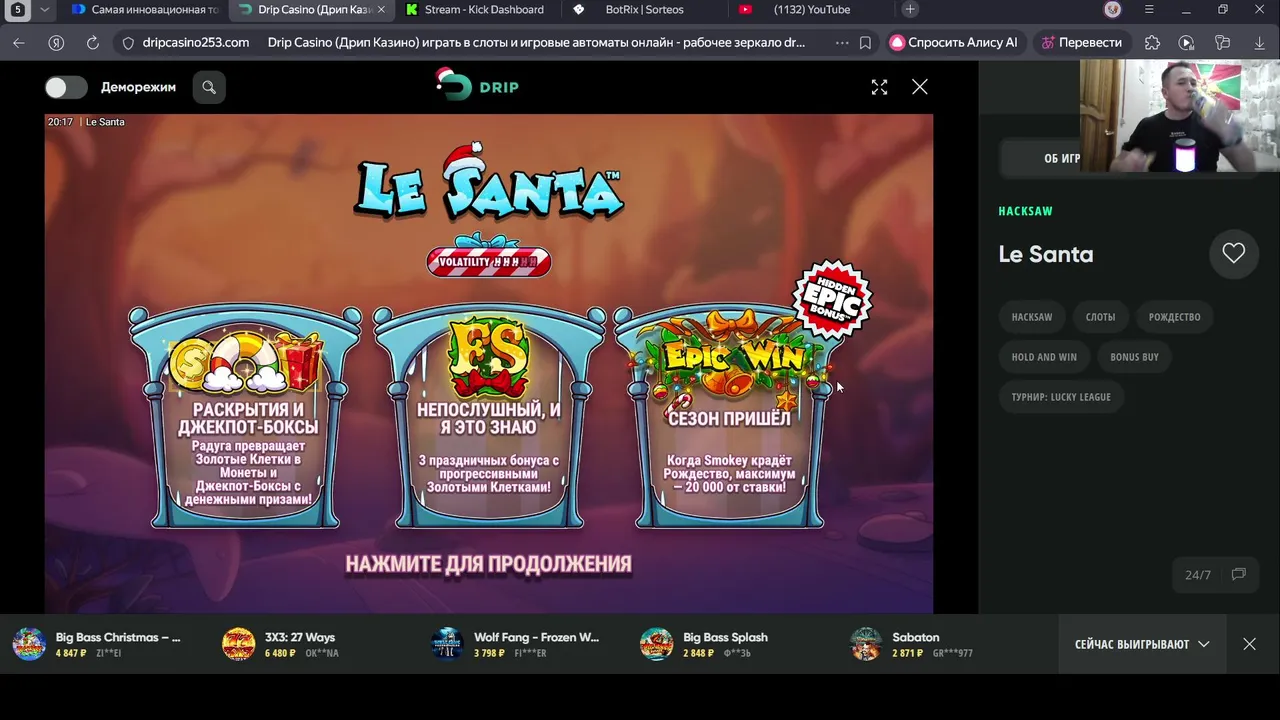Toggle the Деморежим switch

66,87
